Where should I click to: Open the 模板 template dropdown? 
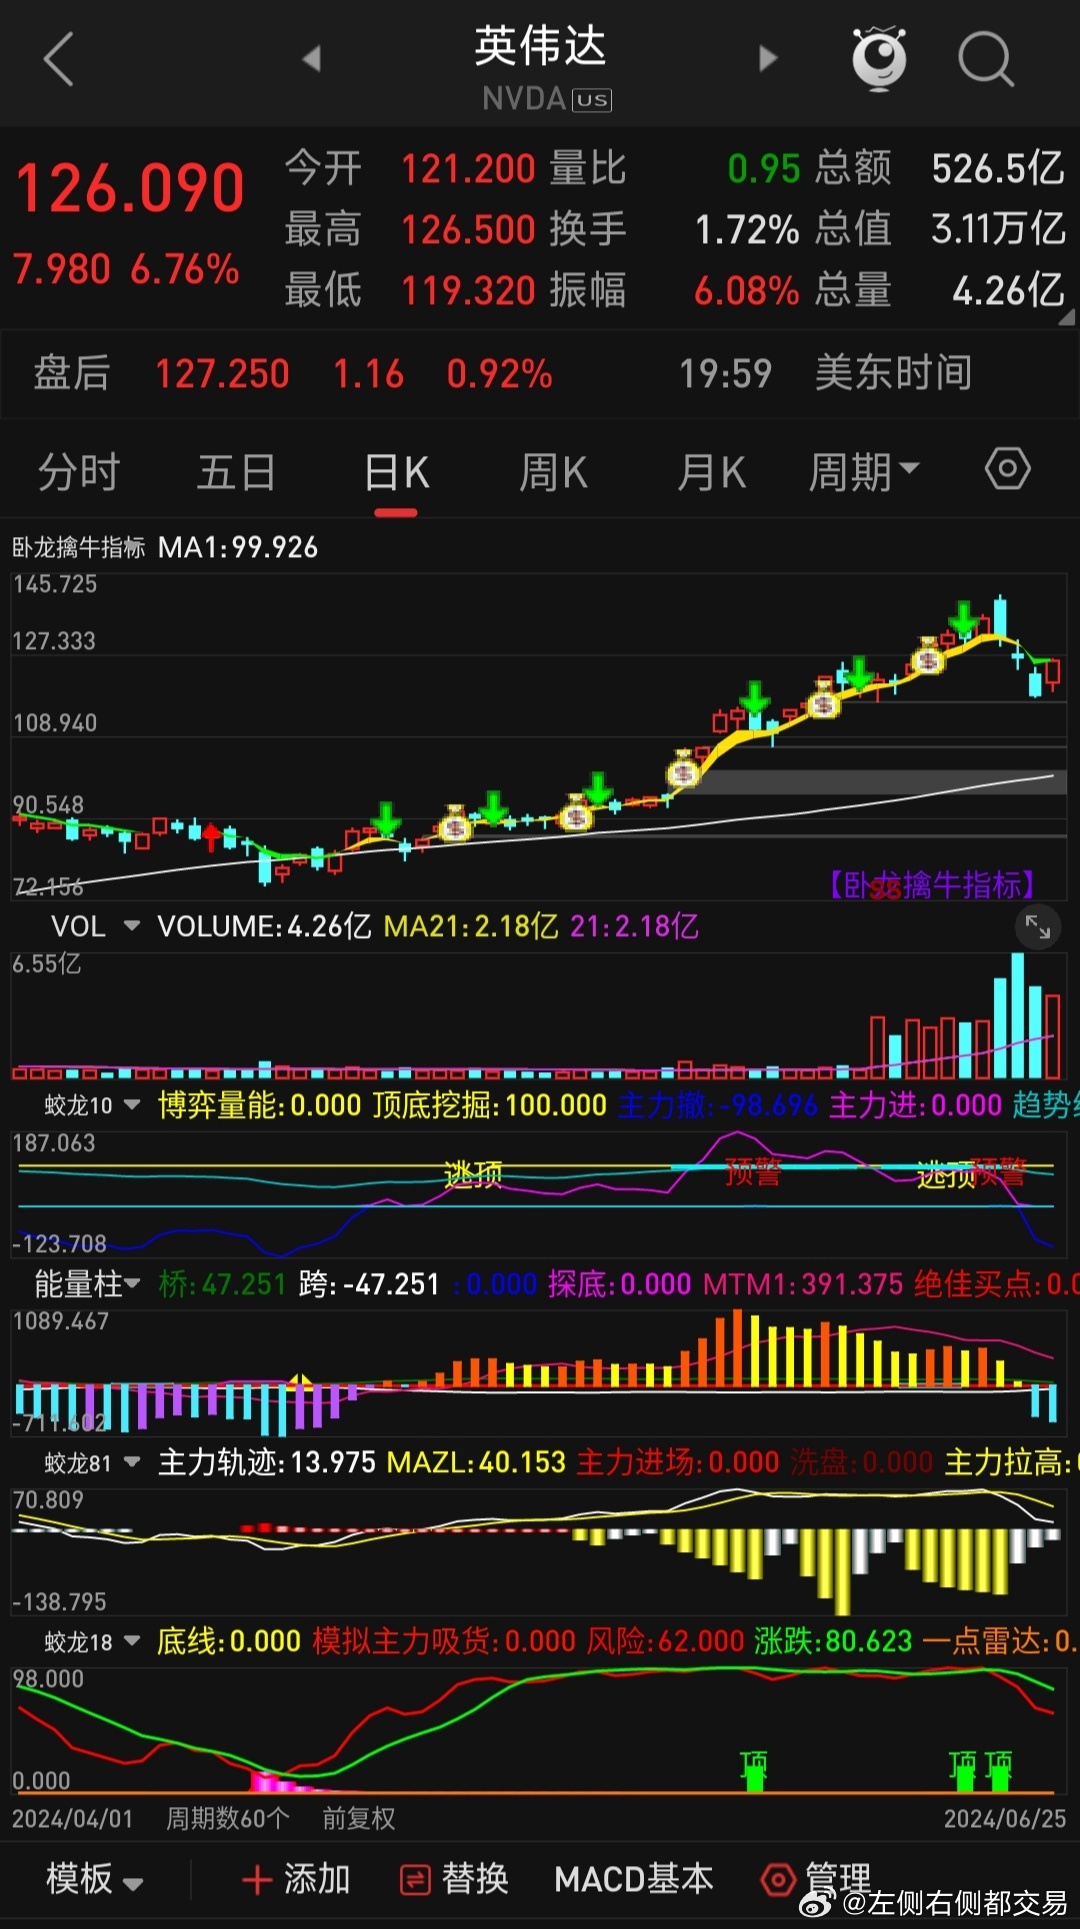[x=95, y=1880]
